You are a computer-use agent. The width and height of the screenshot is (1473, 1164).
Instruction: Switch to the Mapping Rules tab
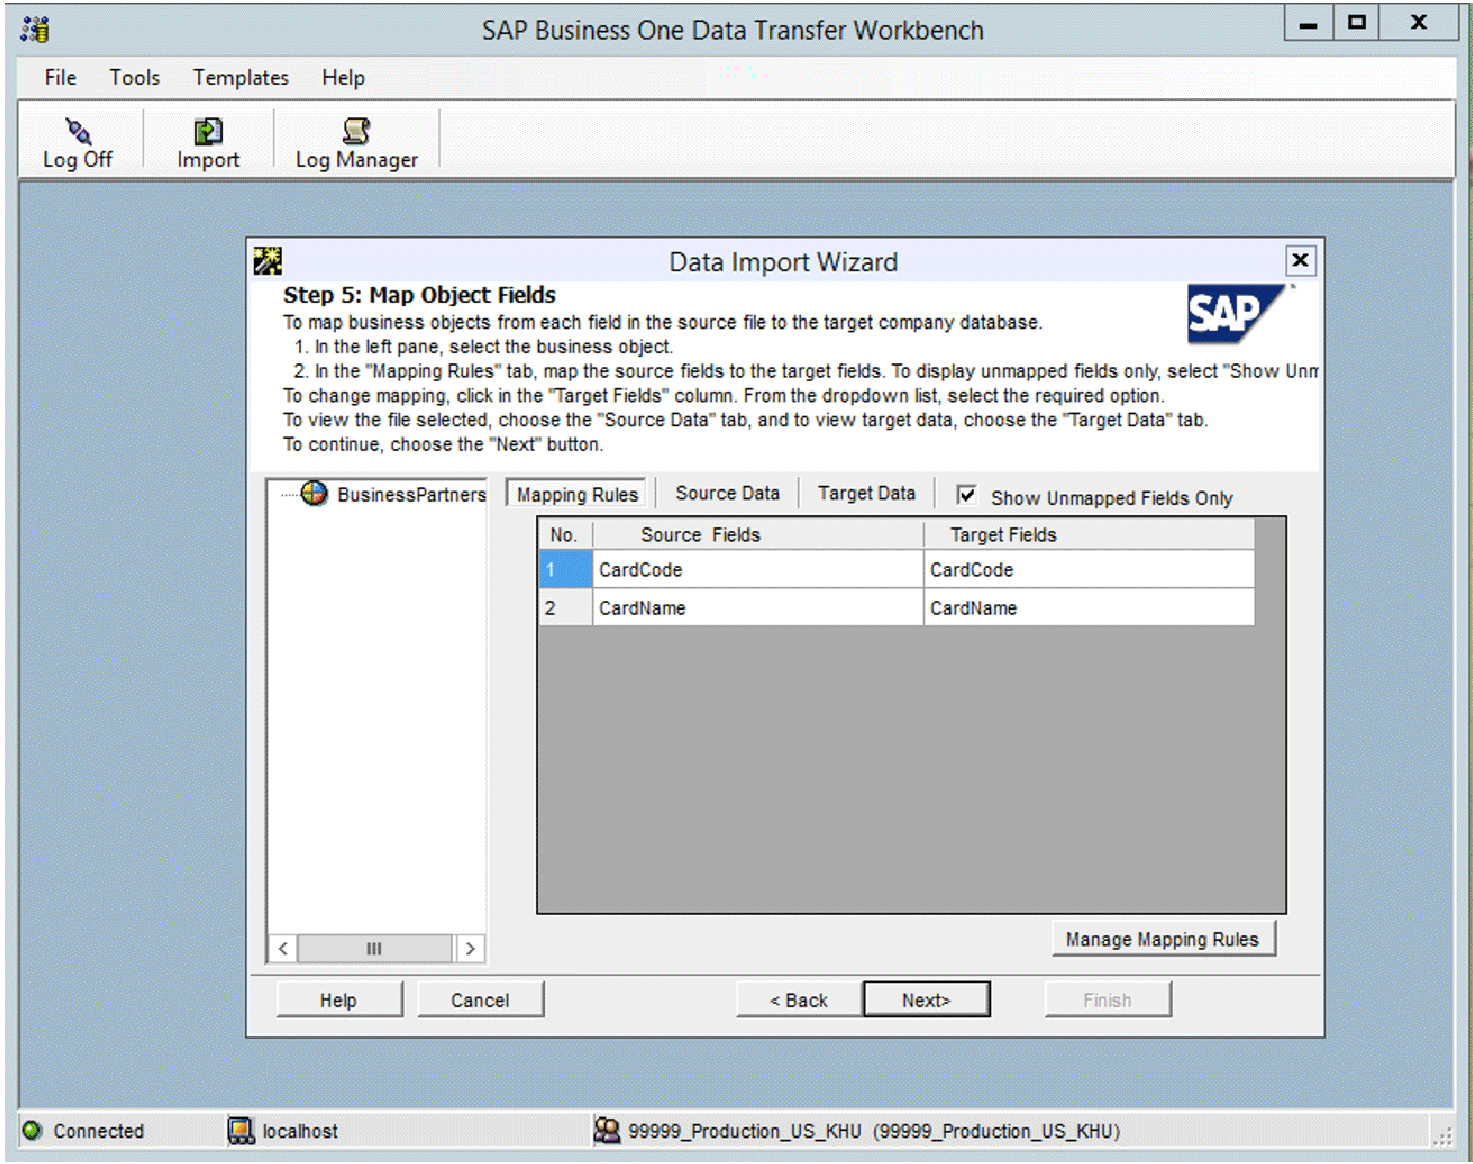(x=577, y=494)
